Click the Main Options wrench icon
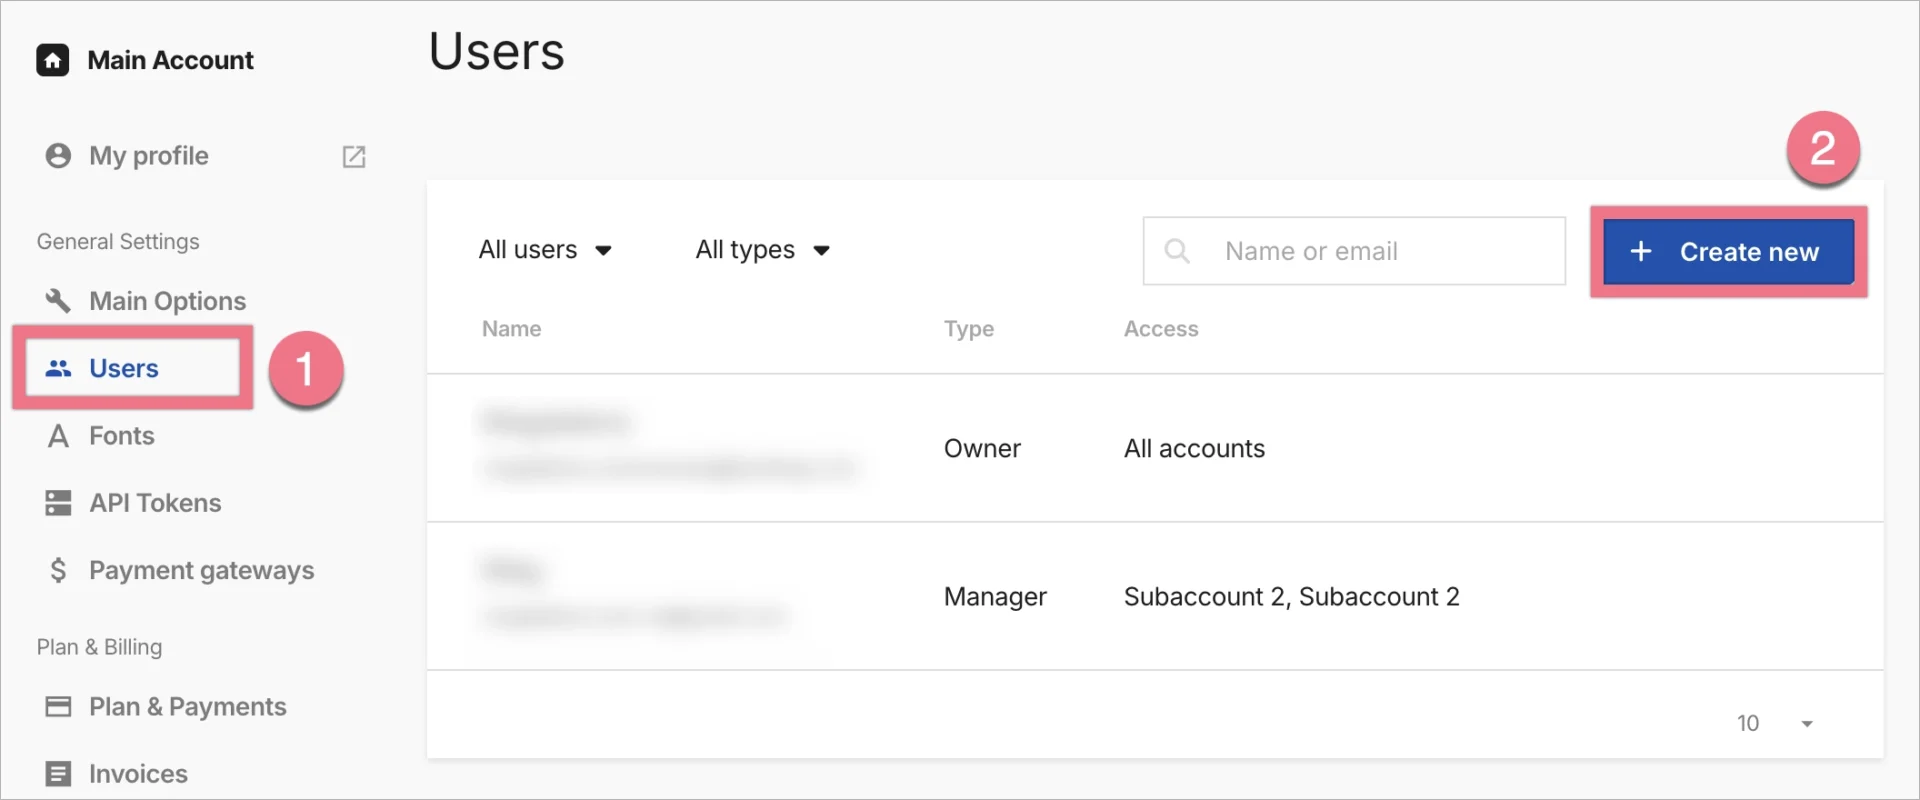Viewport: 1920px width, 800px height. point(59,301)
